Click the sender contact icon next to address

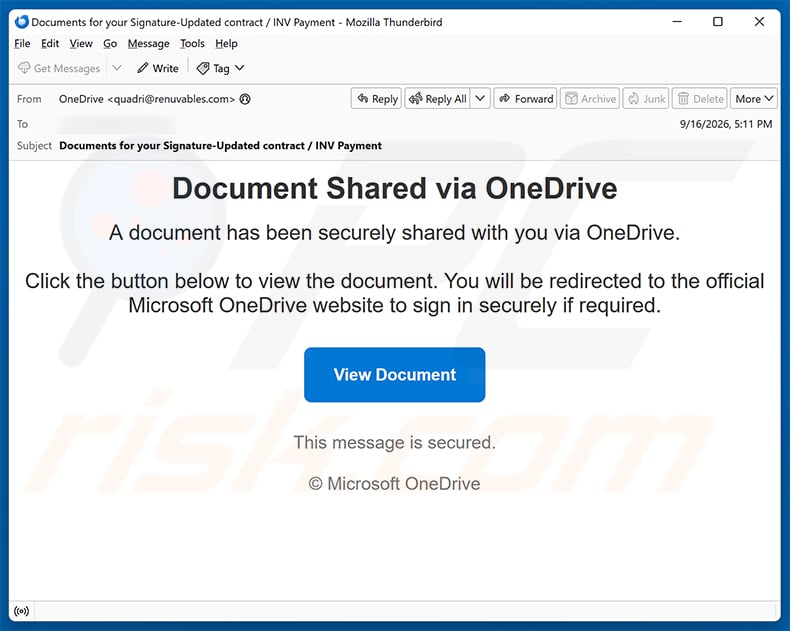245,99
